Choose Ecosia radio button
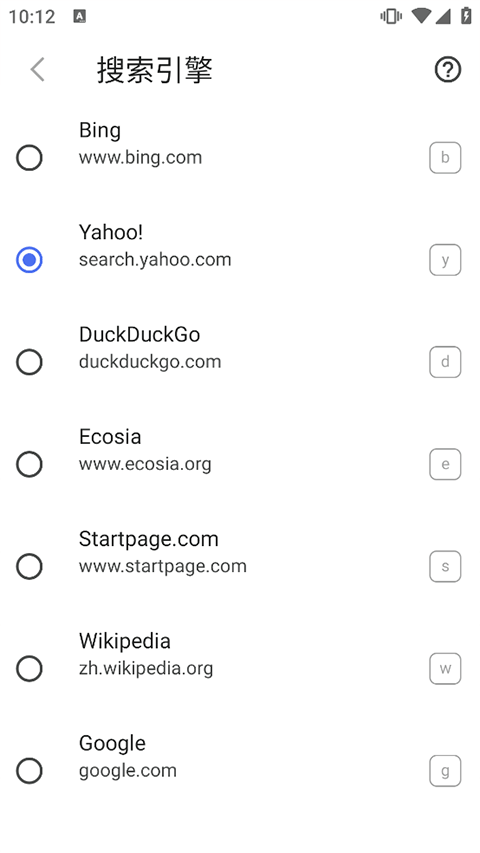Viewport: 480px width, 853px height. click(29, 464)
